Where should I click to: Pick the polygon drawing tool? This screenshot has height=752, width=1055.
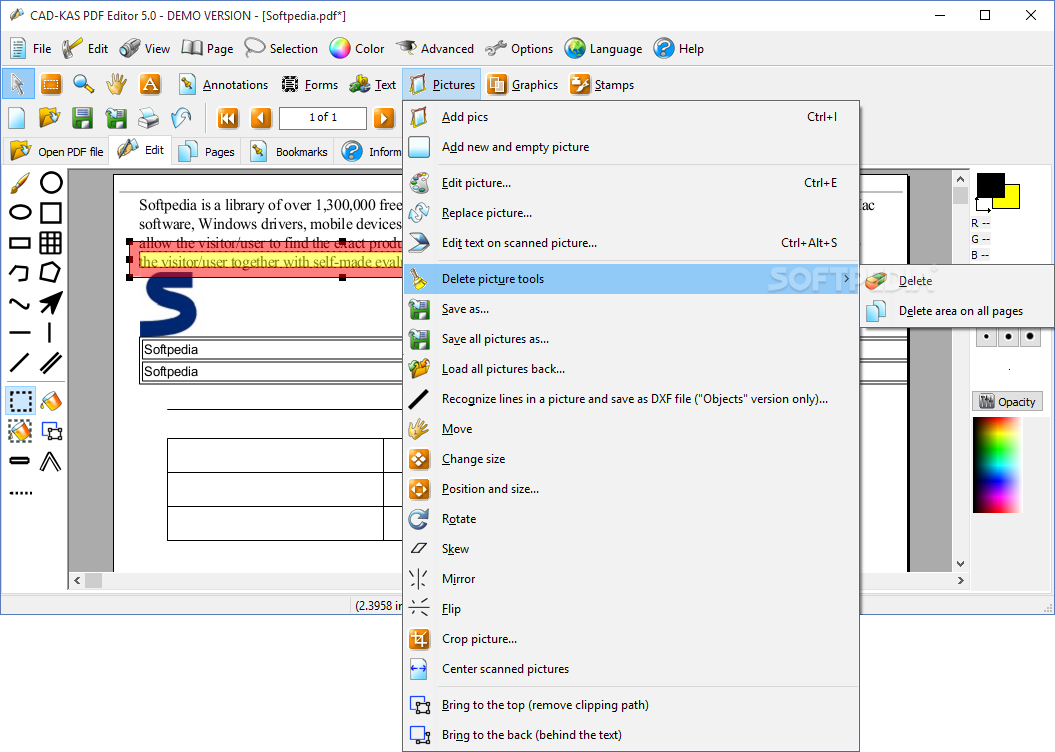(51, 272)
